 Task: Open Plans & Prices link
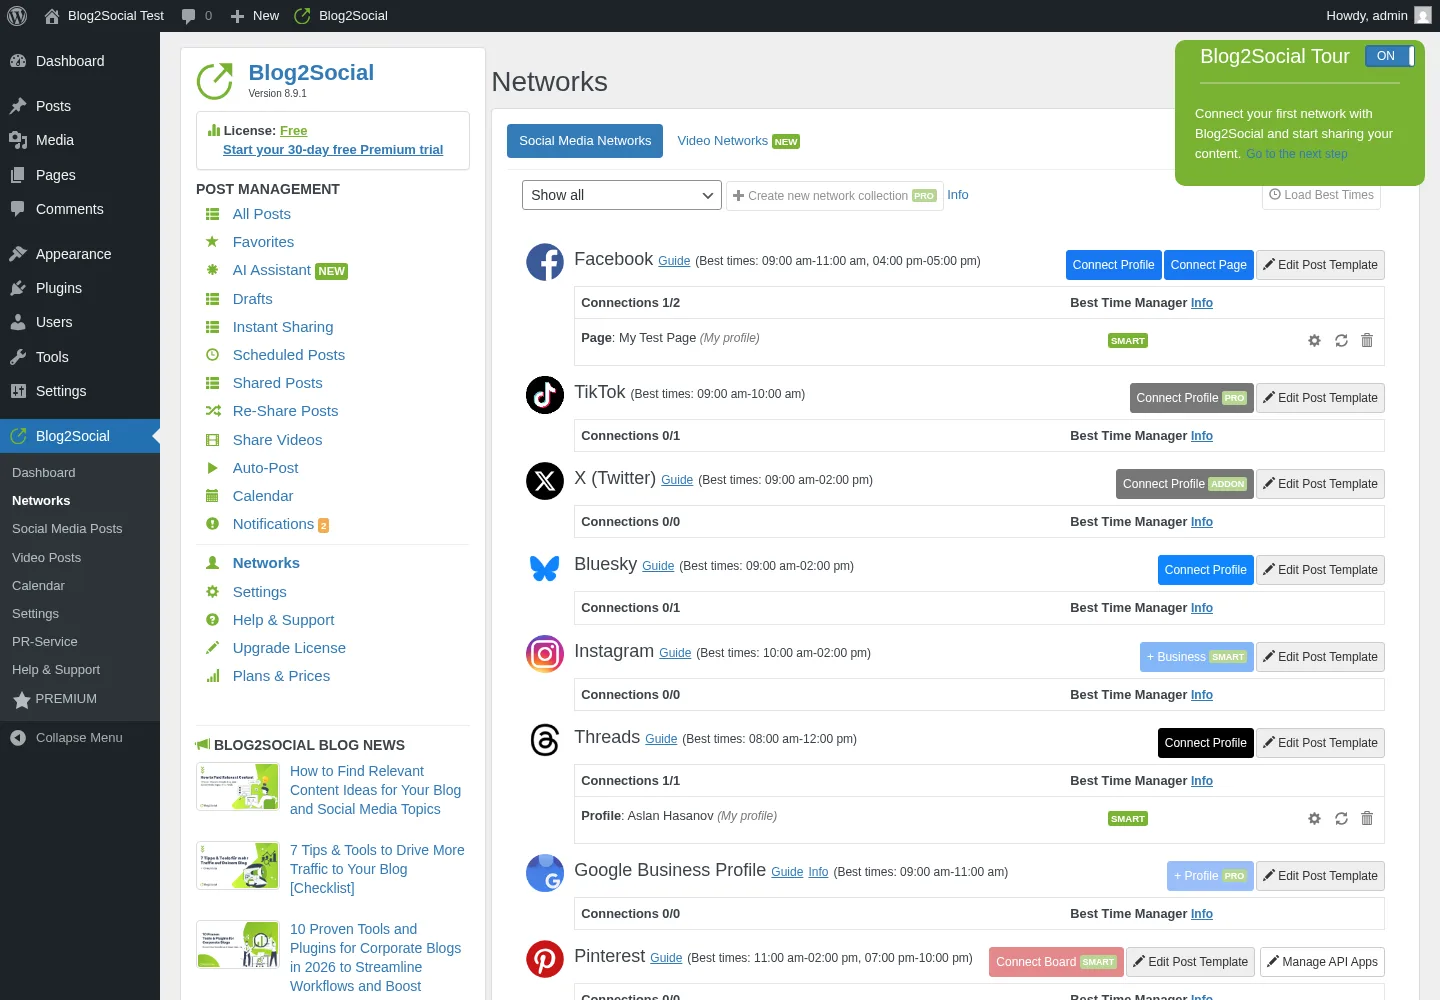point(281,676)
